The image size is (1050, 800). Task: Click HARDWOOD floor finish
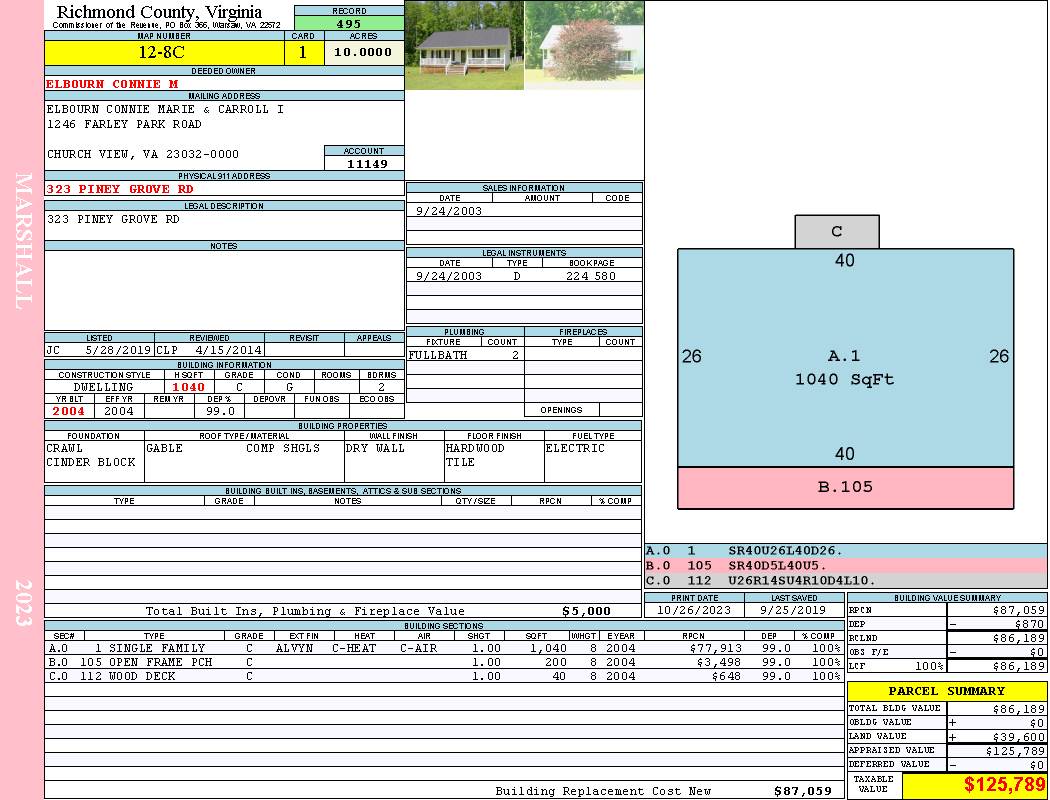coord(475,448)
